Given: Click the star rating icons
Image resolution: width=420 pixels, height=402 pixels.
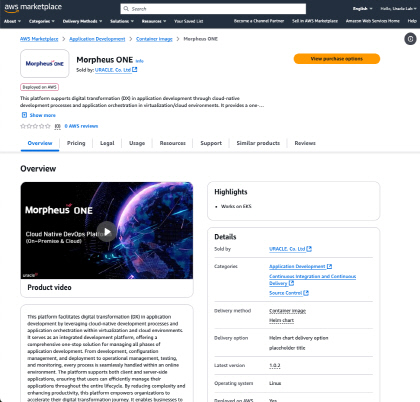Looking at the screenshot, I should [35, 126].
